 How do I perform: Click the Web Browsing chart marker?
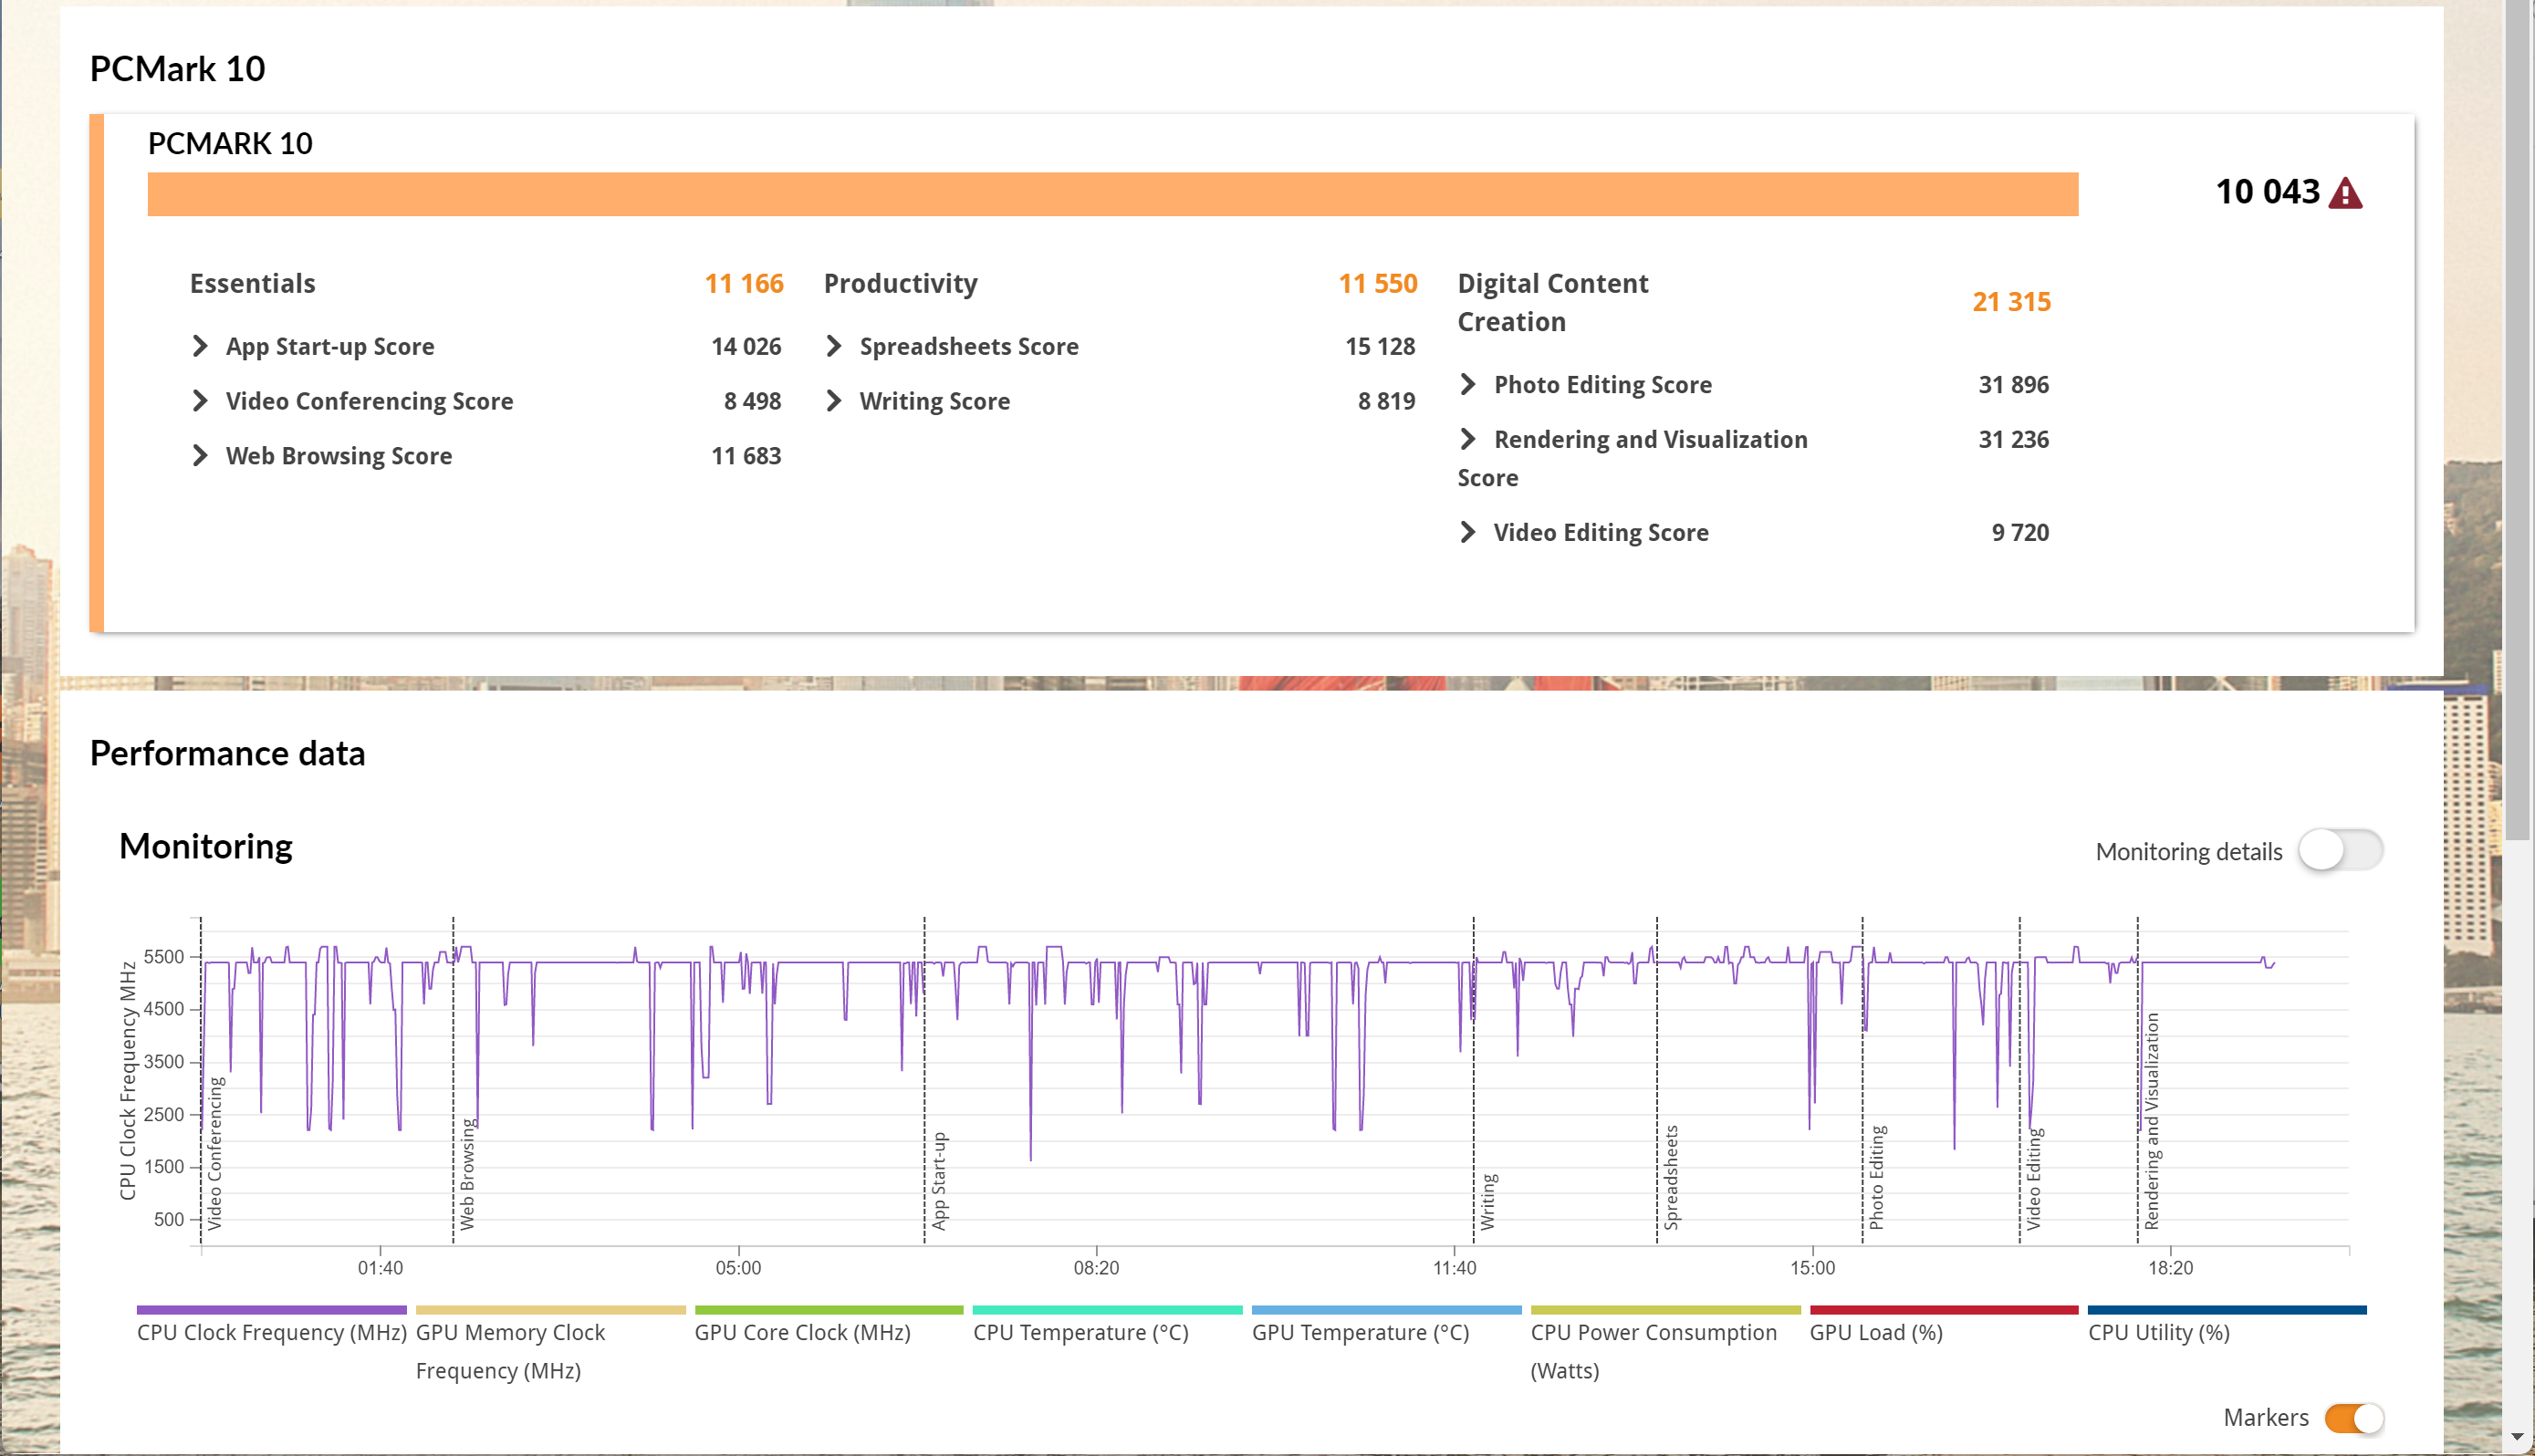tap(467, 1174)
